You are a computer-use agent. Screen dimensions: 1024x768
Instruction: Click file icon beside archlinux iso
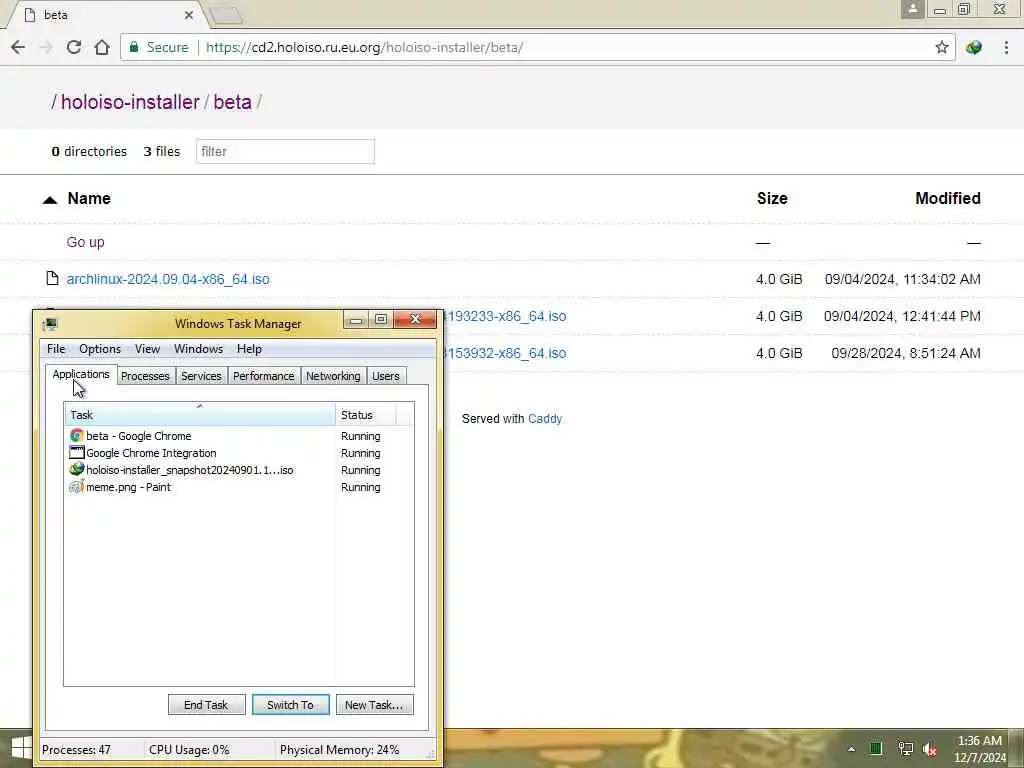pyautogui.click(x=52, y=278)
